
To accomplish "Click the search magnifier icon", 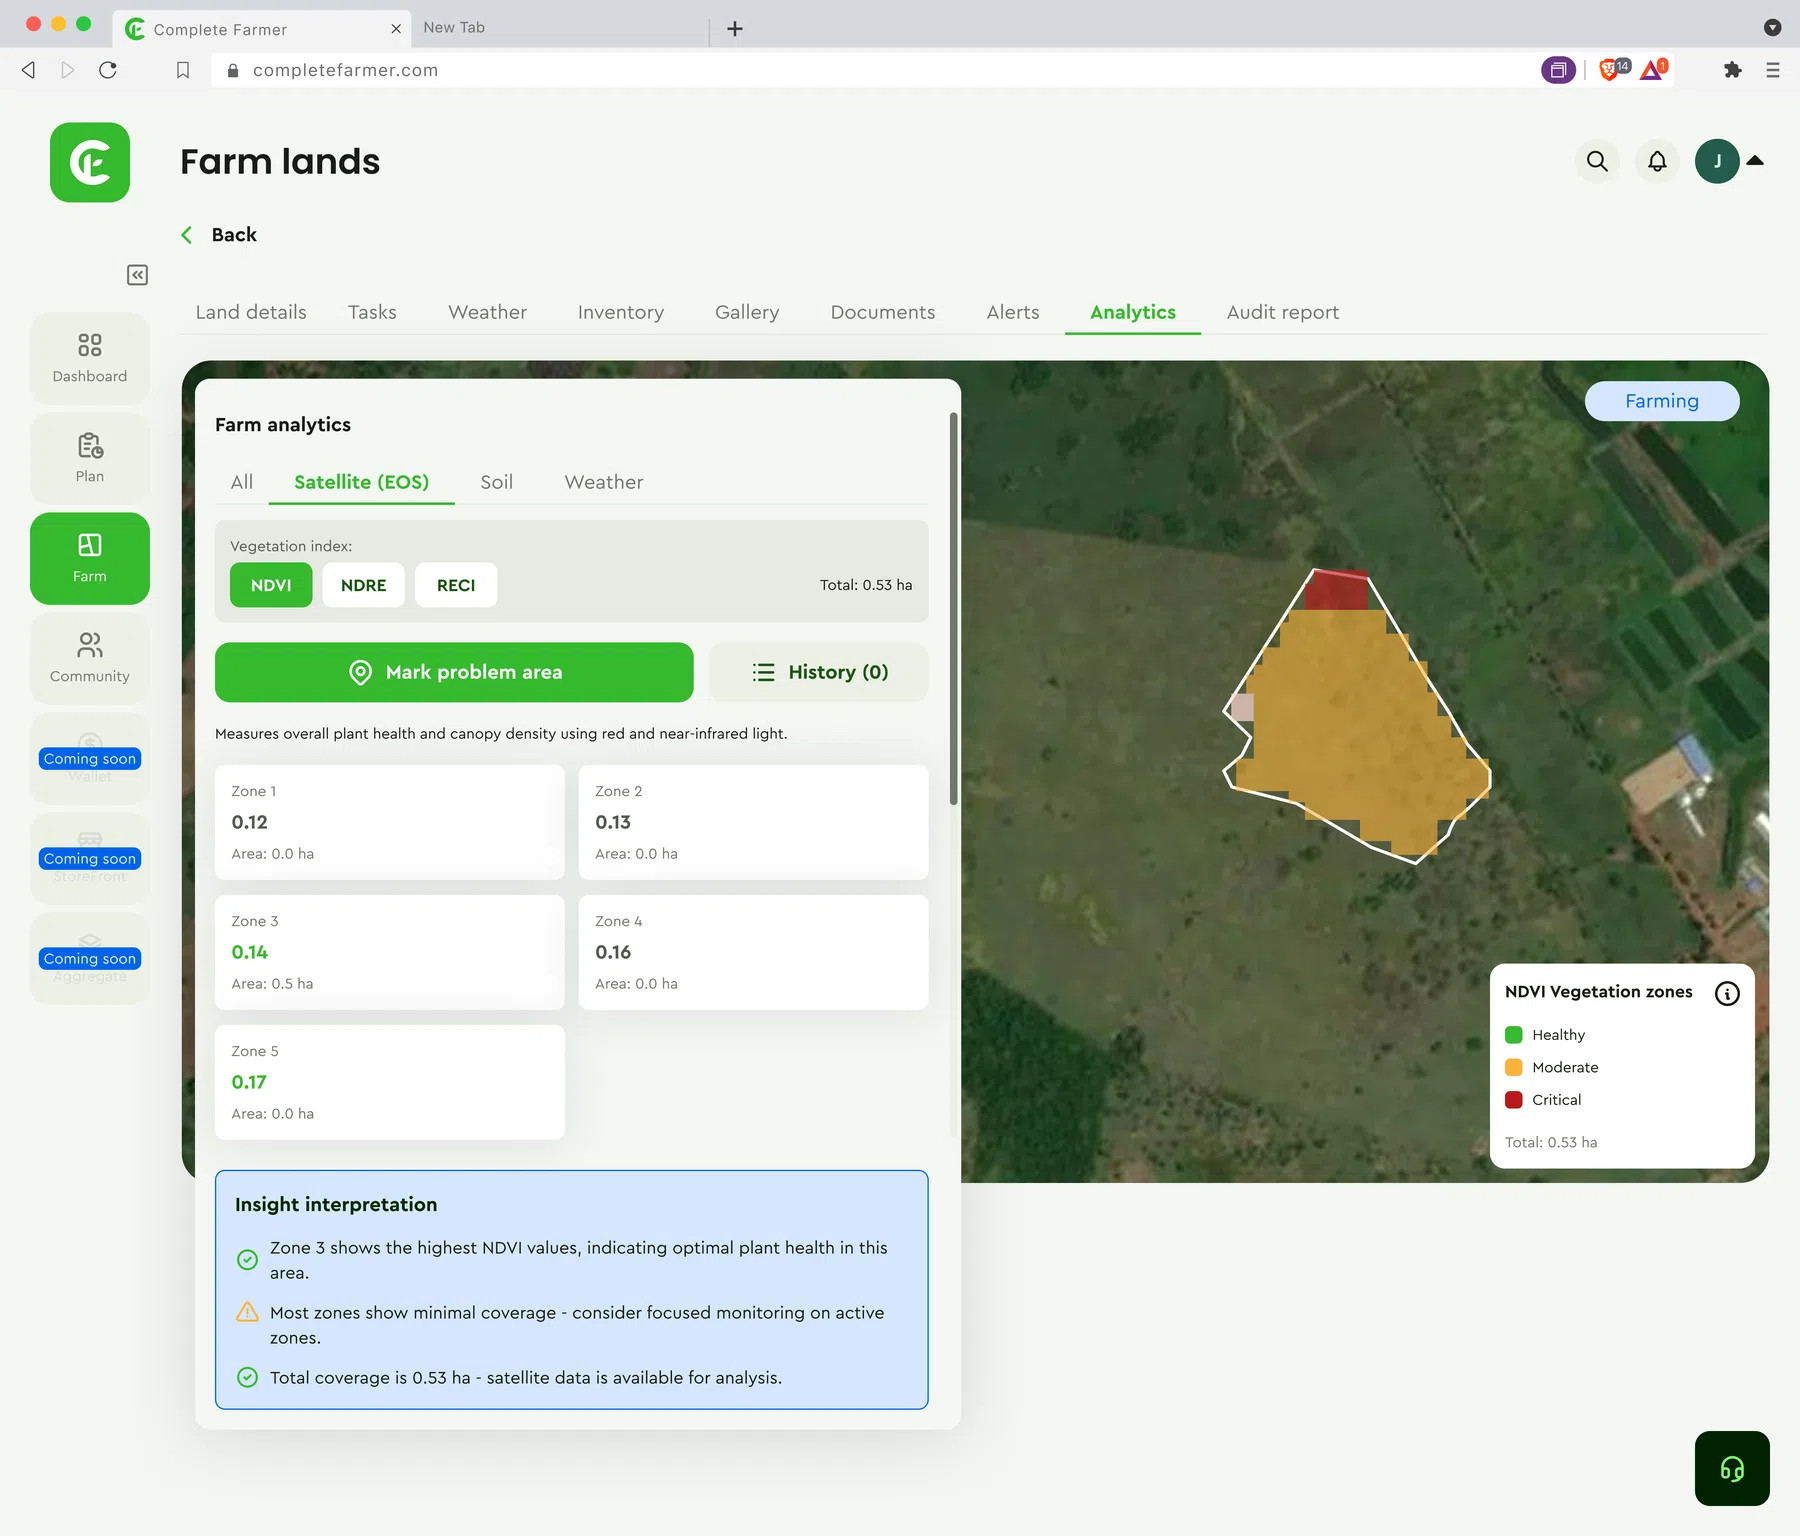I will tap(1597, 161).
